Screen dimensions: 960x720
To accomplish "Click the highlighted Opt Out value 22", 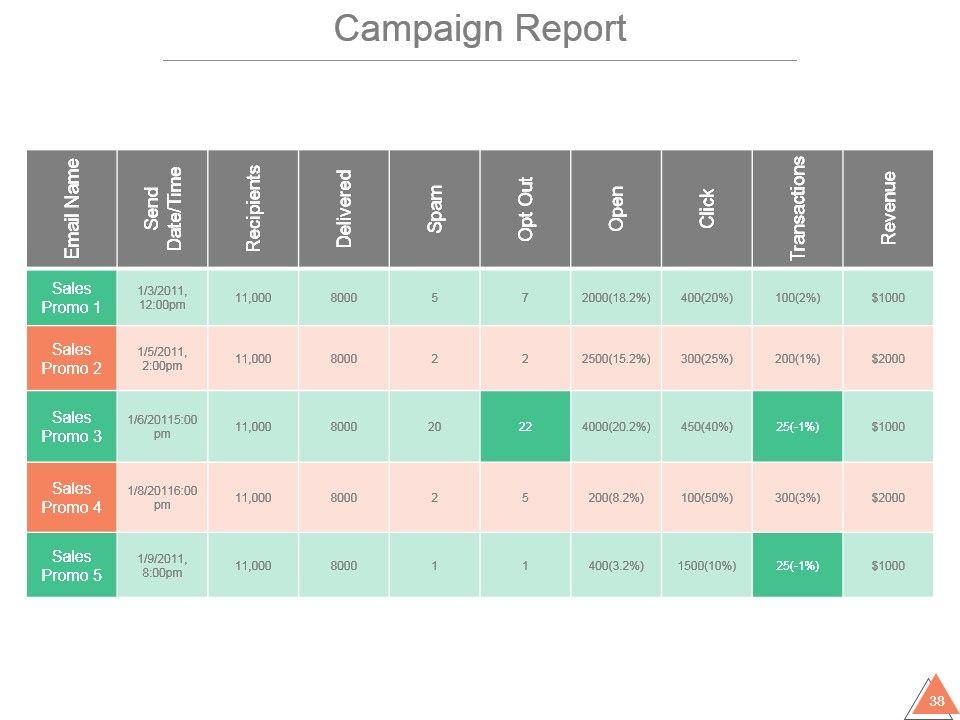I will coord(525,426).
